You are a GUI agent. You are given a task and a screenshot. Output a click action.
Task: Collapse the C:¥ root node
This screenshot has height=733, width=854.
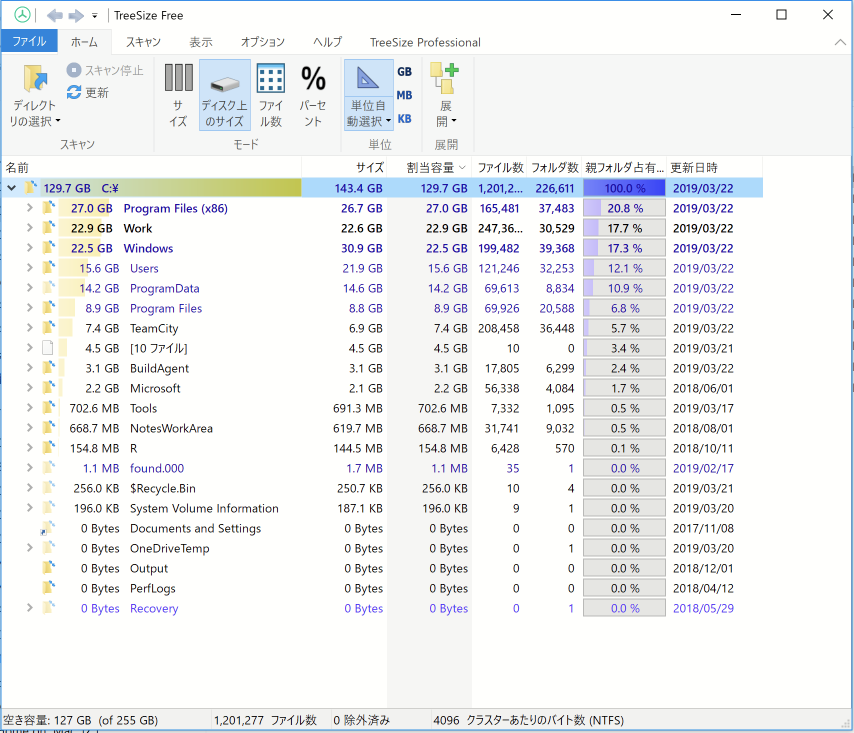point(11,188)
